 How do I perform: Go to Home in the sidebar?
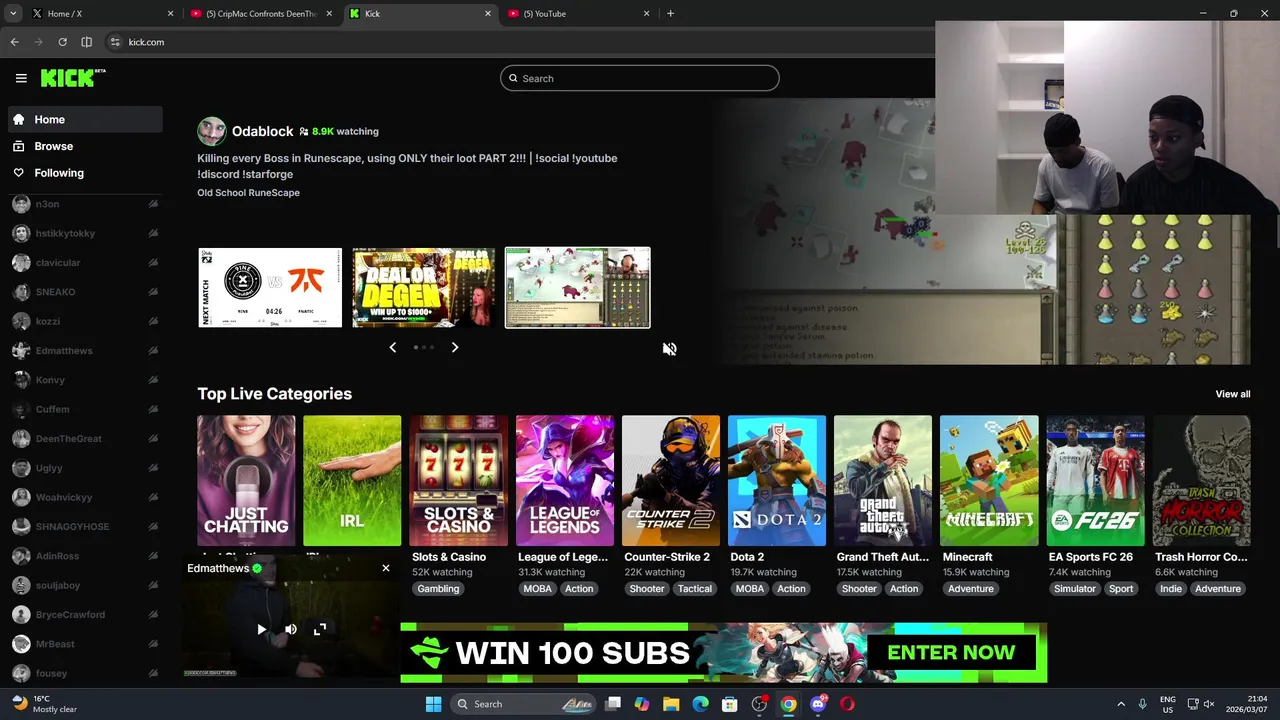85,119
